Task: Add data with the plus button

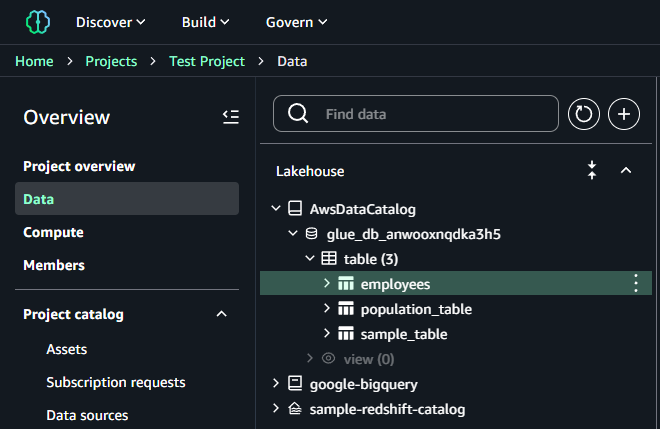Action: [x=624, y=114]
